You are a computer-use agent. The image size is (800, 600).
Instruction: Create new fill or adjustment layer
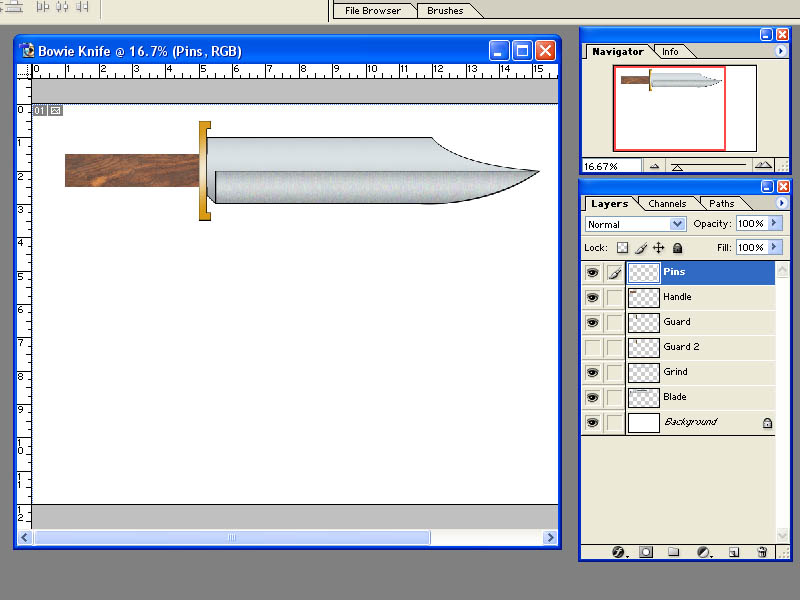click(x=704, y=552)
